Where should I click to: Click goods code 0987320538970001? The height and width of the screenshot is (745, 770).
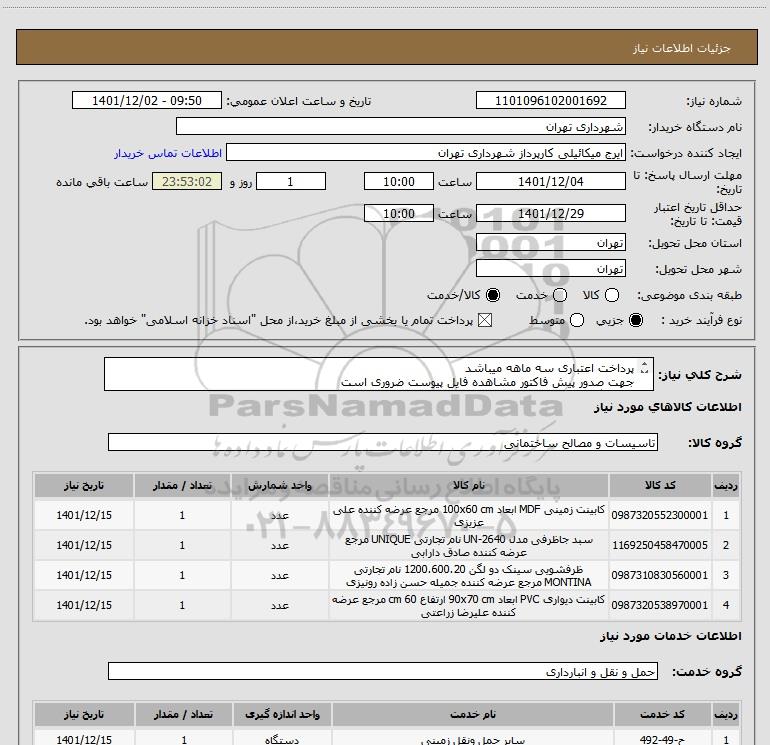(x=660, y=605)
